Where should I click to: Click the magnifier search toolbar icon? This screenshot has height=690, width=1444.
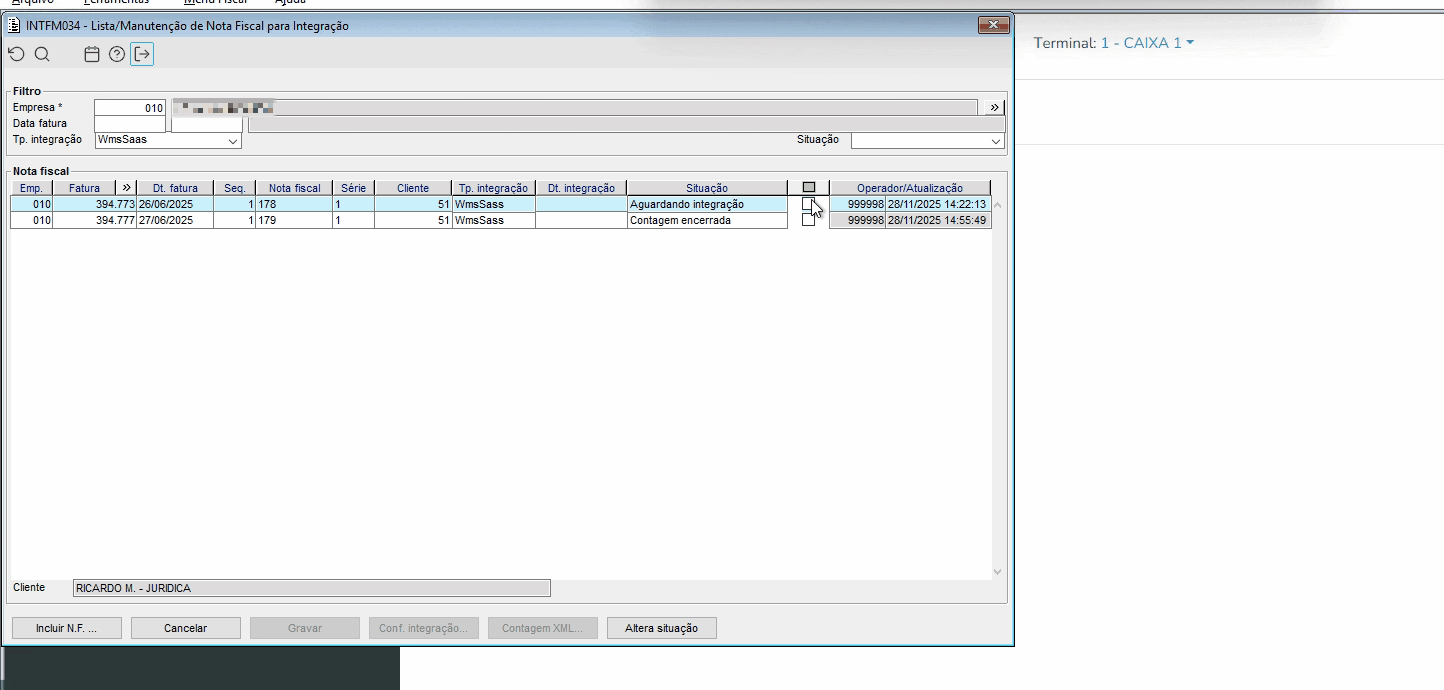(42, 55)
